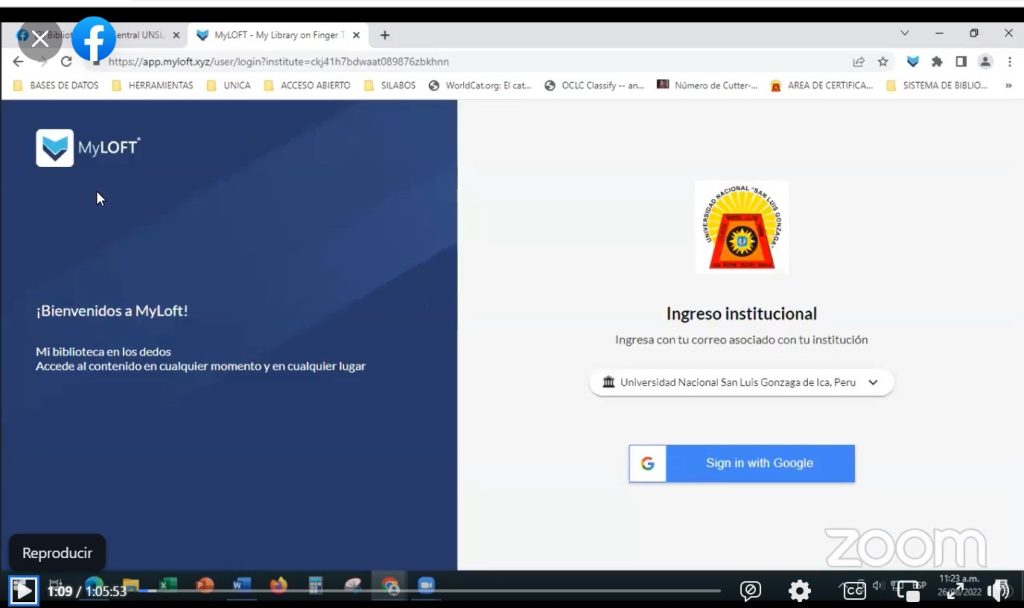Bookmark page with star icon
Screen dimensions: 1024x608
tap(883, 61)
